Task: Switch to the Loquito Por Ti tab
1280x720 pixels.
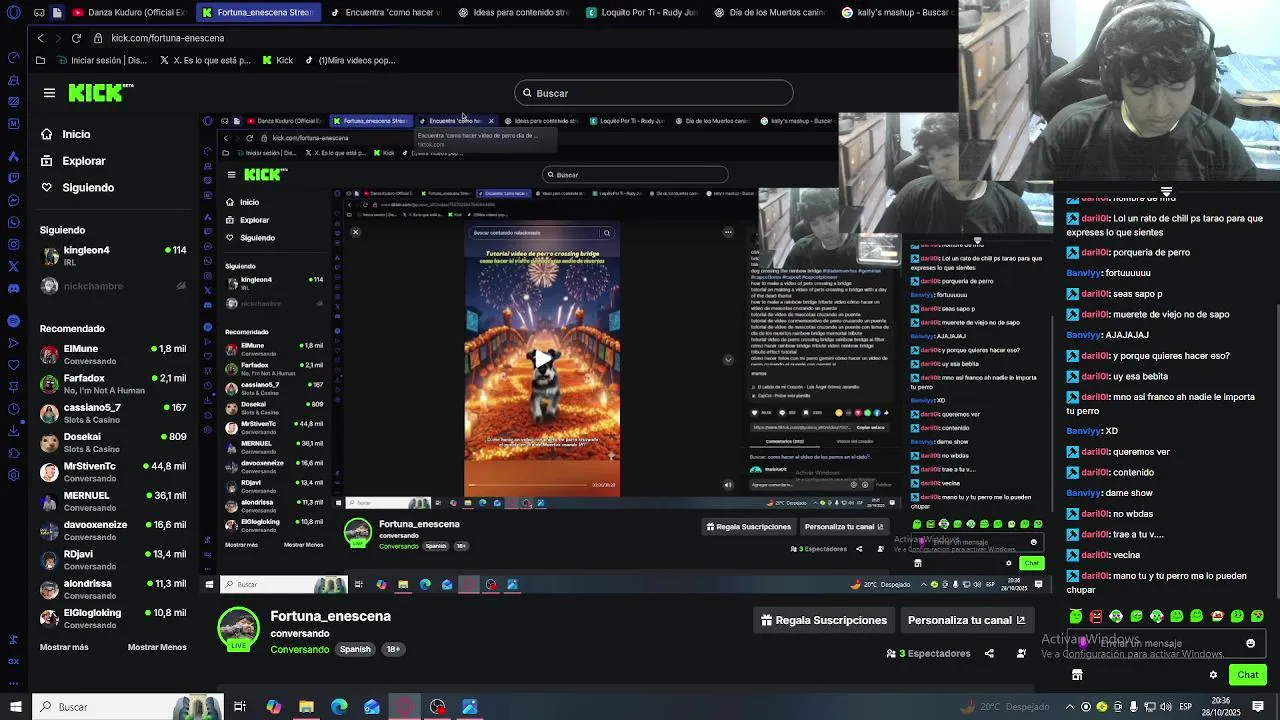Action: [x=641, y=13]
